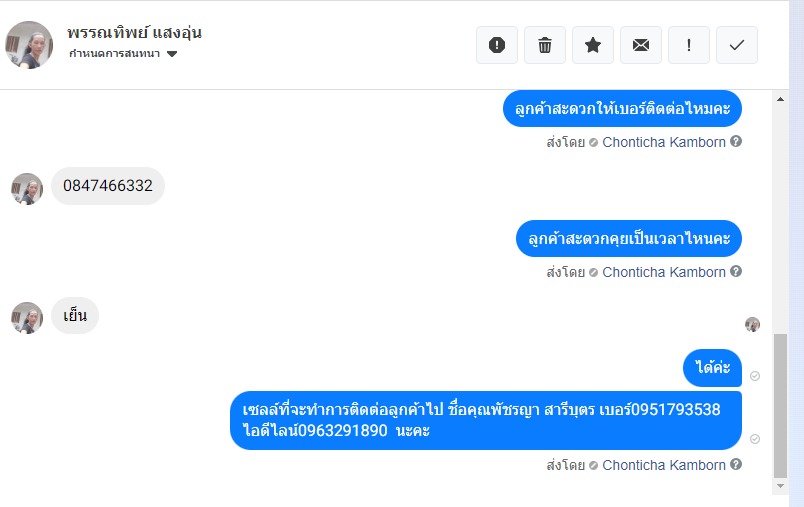Click customer name พรรณทิพย์ แสงอุ่น in header

[x=134, y=32]
